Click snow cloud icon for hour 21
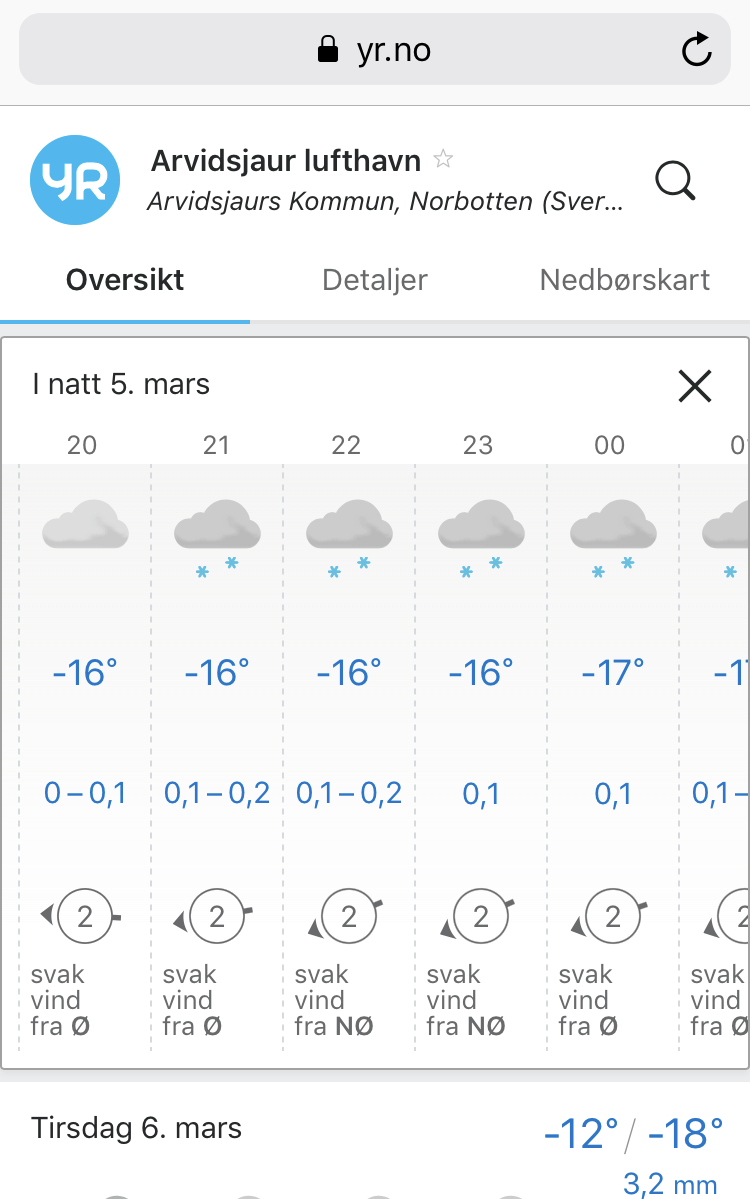The height and width of the screenshot is (1199, 750). [x=217, y=537]
